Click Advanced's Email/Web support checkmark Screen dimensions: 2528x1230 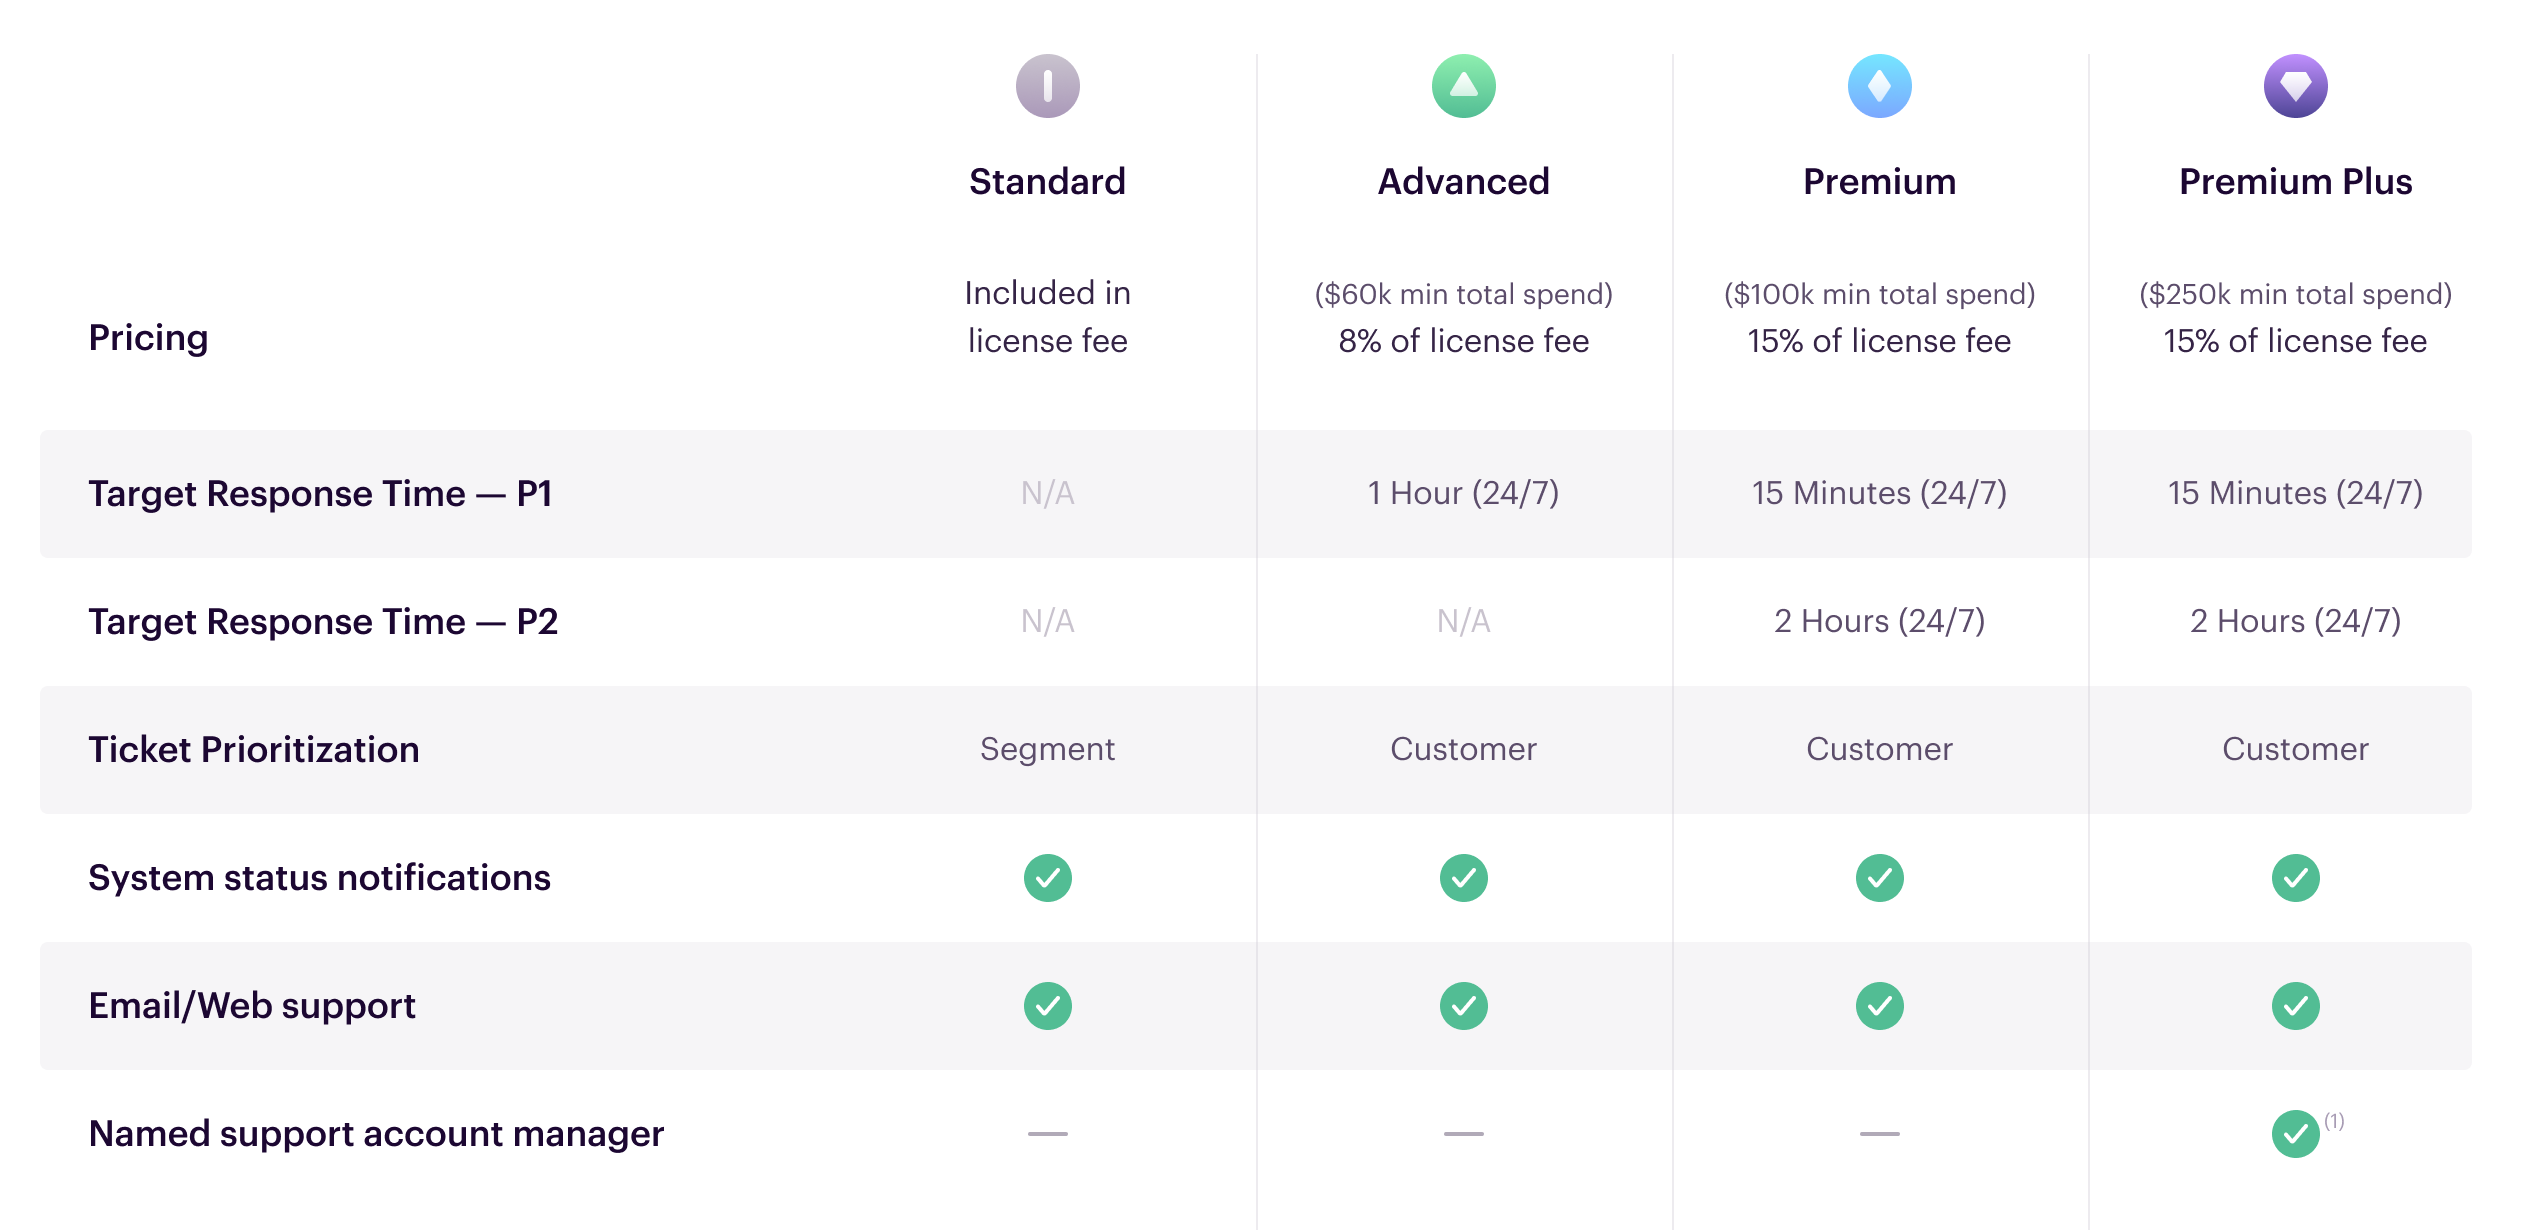tap(1463, 1006)
